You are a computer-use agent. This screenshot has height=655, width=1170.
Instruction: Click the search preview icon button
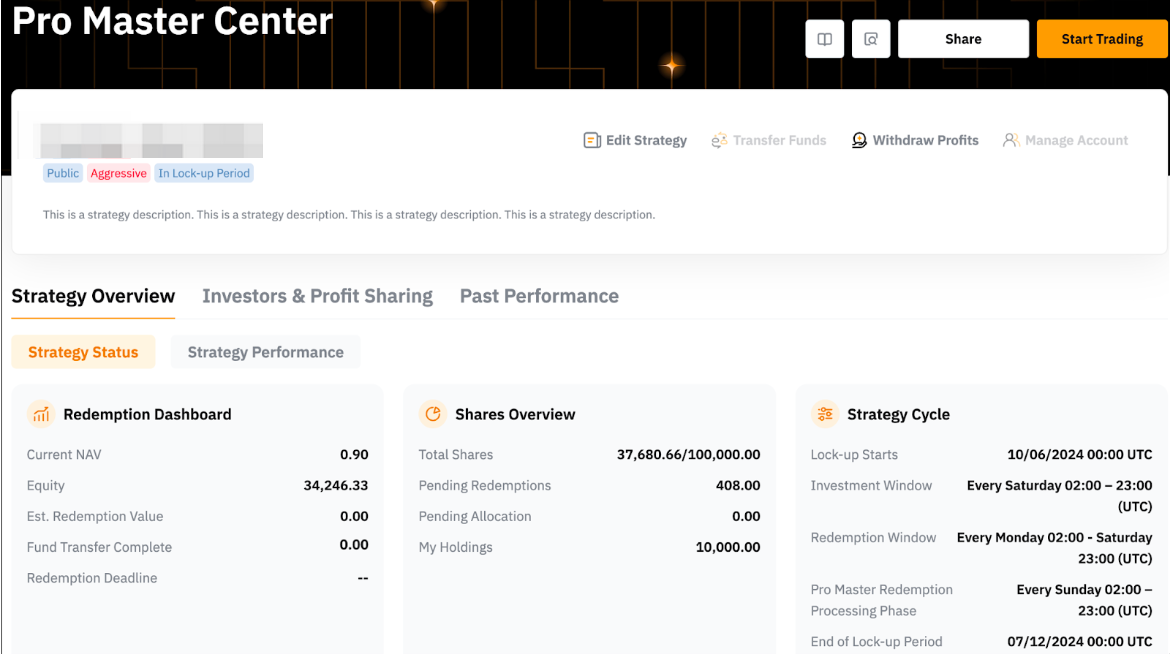click(x=871, y=39)
